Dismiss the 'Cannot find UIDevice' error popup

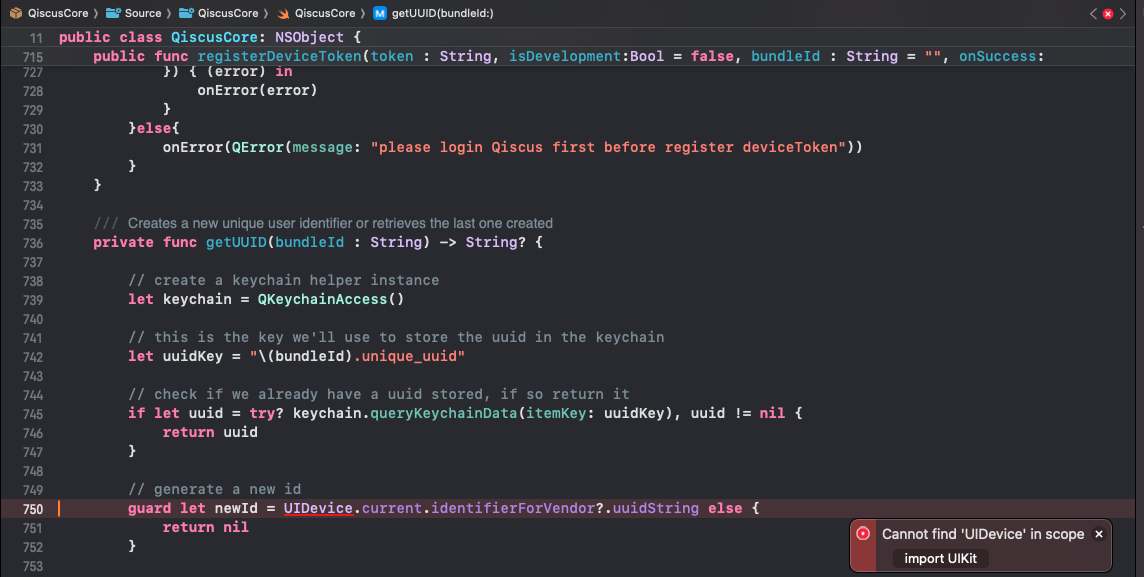click(1099, 534)
